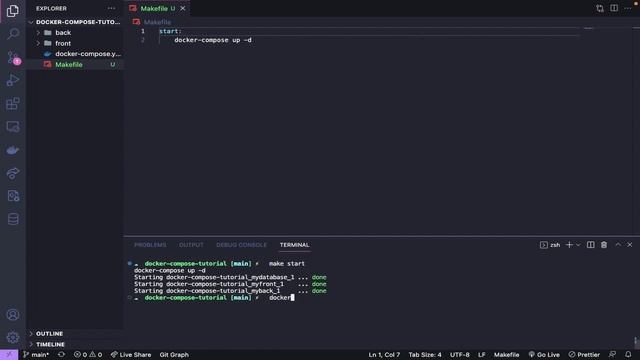Open Explorer more actions ellipsis
The image size is (640, 360).
(111, 8)
